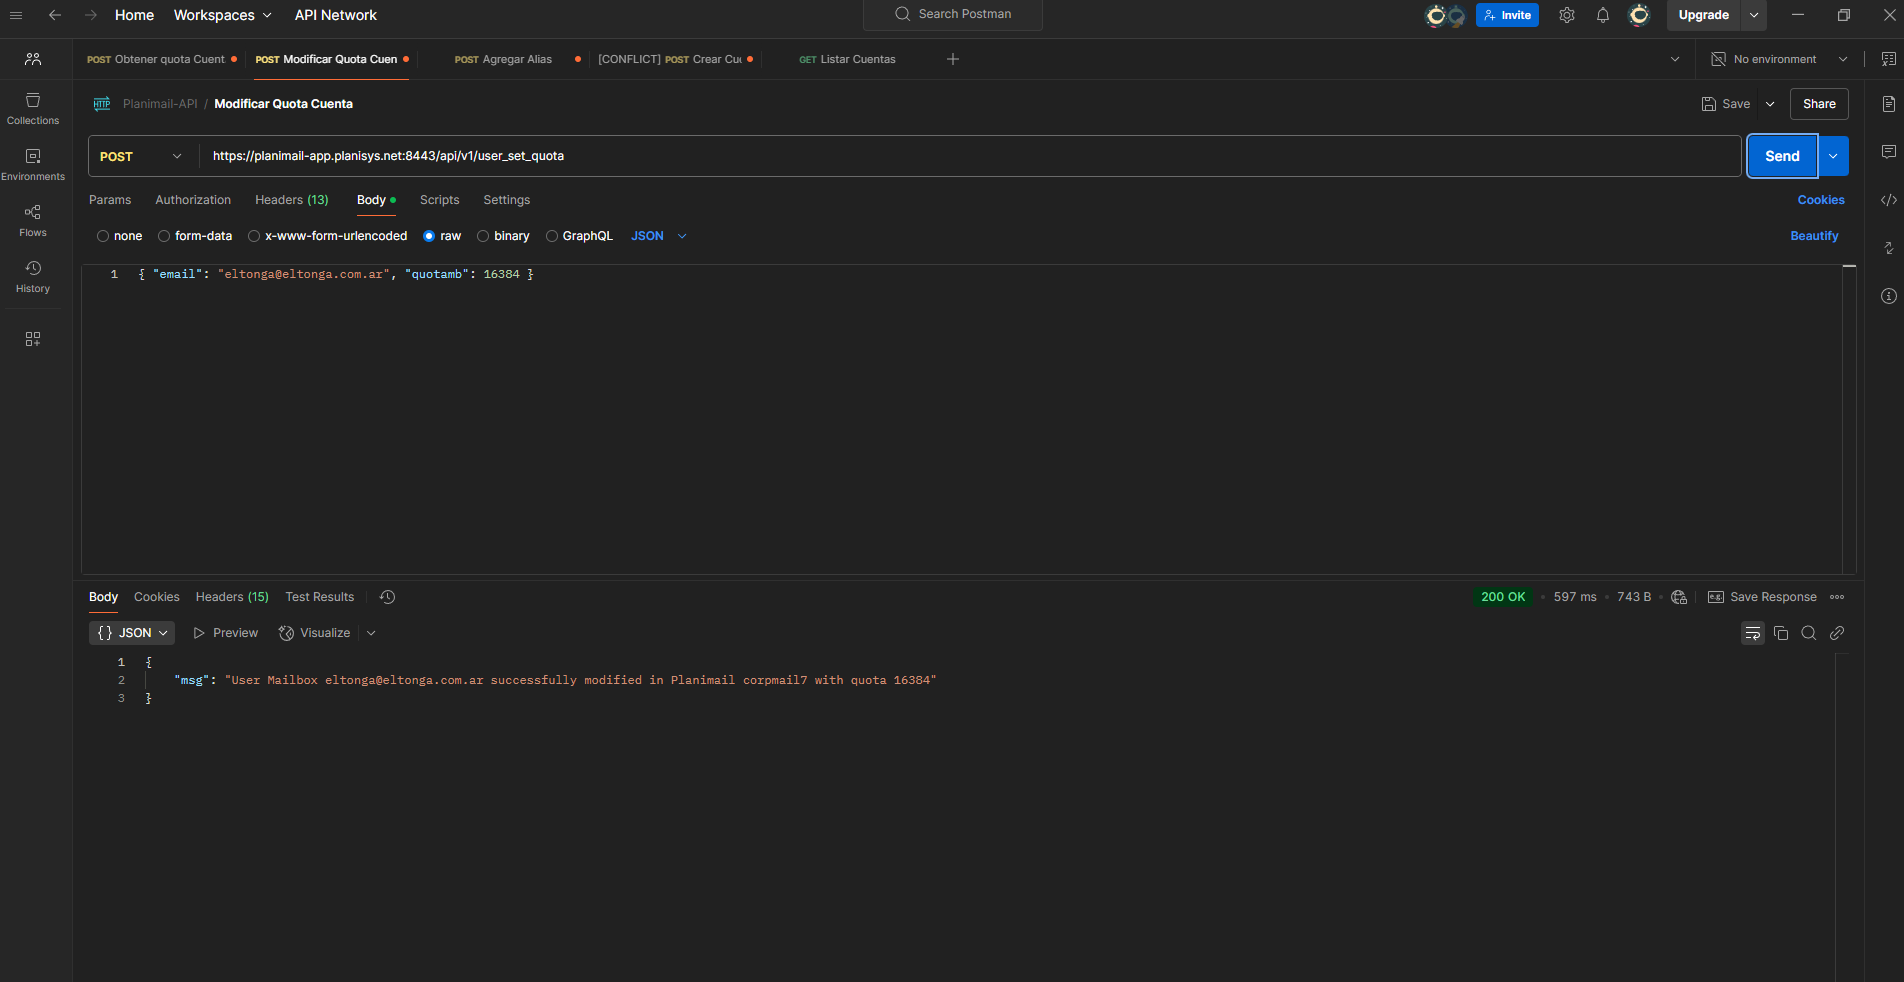Screen dimensions: 1904x982
Task: Expand the Save options arrow
Action: 1770,104
